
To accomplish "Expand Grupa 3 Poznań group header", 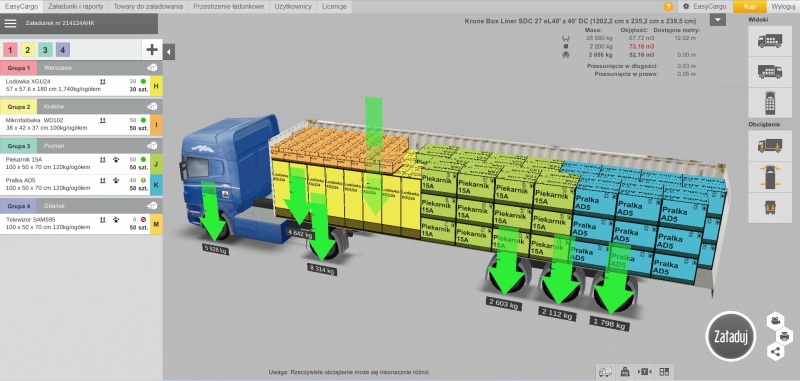I will [x=81, y=146].
